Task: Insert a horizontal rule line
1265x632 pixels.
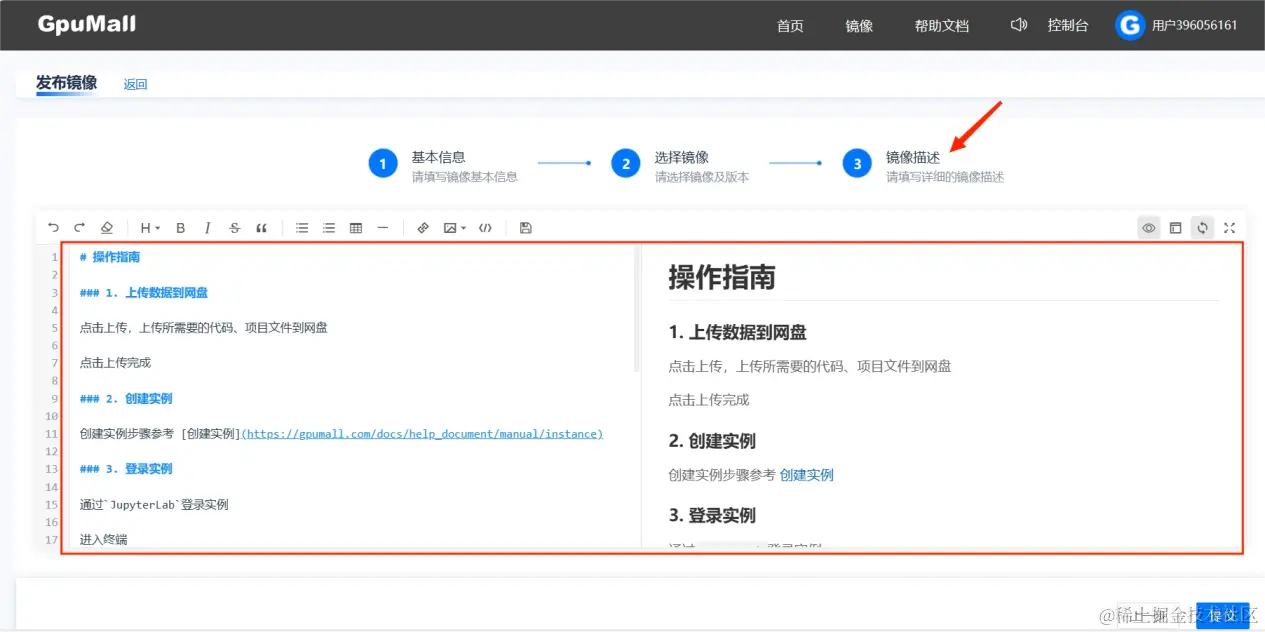Action: 383,228
